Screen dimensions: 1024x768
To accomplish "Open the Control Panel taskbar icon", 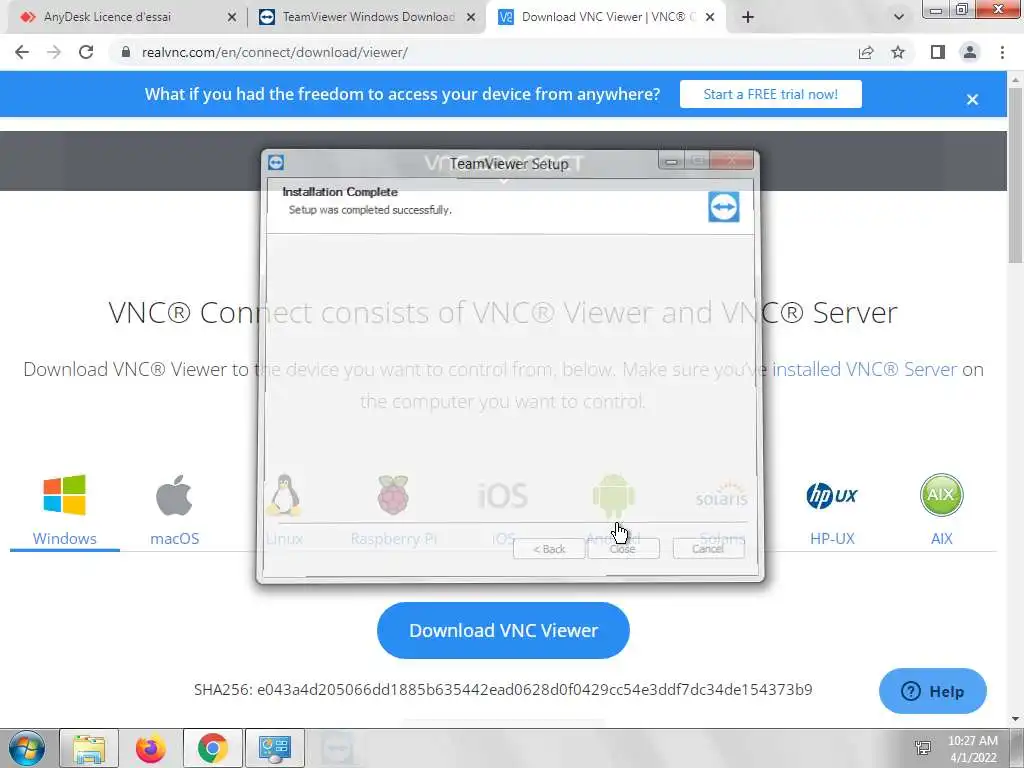I will [275, 748].
